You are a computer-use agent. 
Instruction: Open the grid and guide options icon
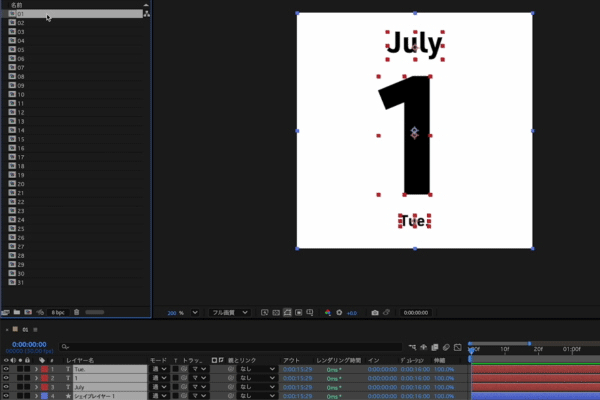[x=310, y=313]
